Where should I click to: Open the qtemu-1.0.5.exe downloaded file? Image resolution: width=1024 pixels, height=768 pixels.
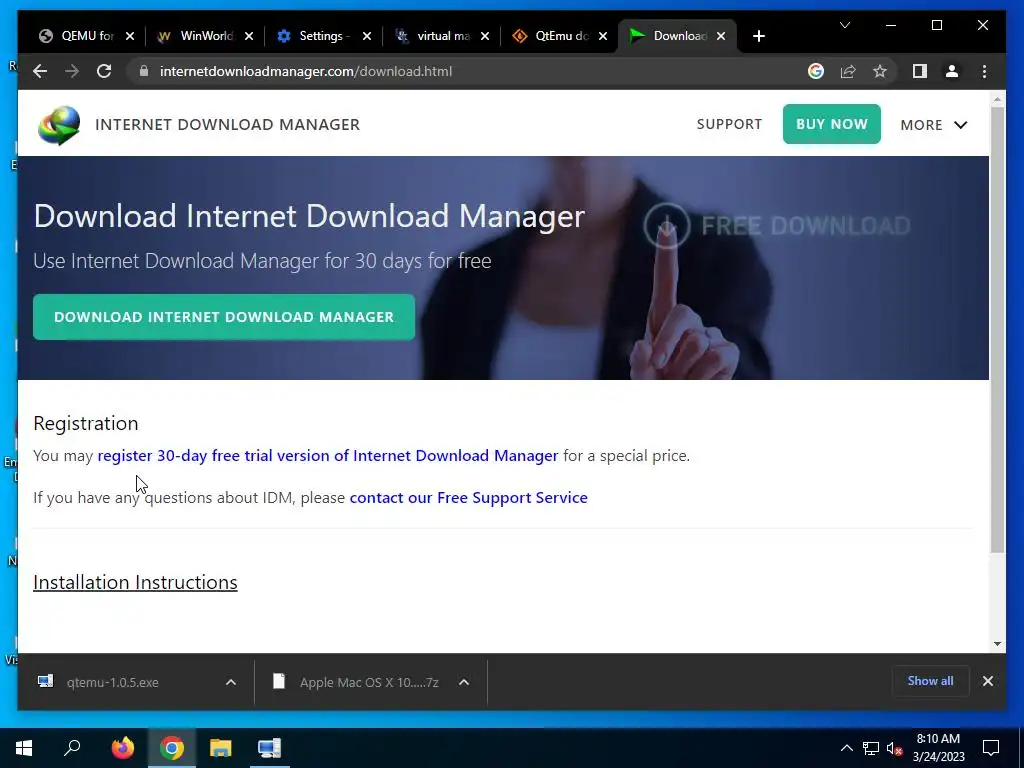coord(112,682)
